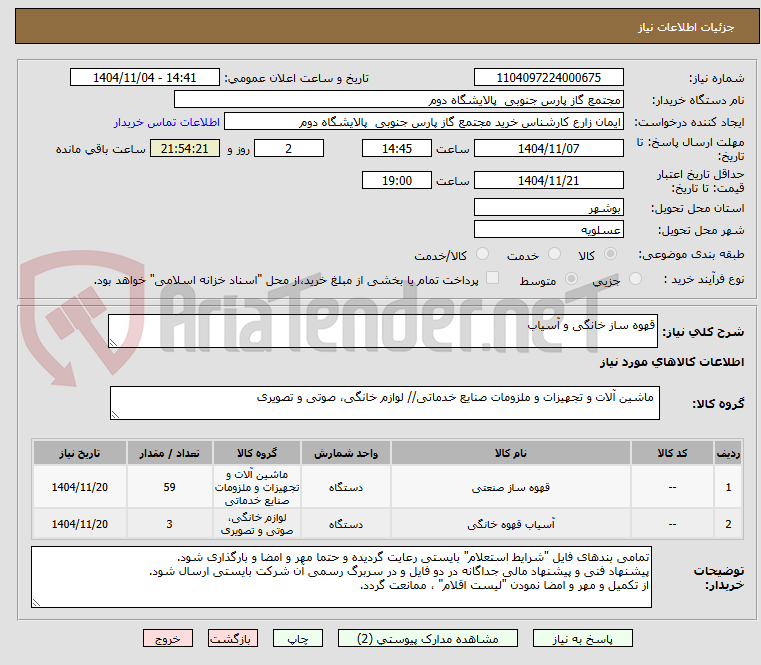The height and width of the screenshot is (665, 761).
Task: Click the شهر محل تحویل field عسلویه
Action: point(548,230)
